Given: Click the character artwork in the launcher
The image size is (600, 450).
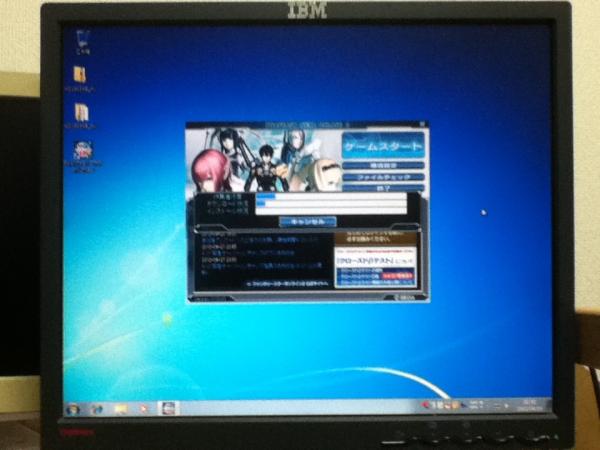Looking at the screenshot, I should (x=264, y=160).
